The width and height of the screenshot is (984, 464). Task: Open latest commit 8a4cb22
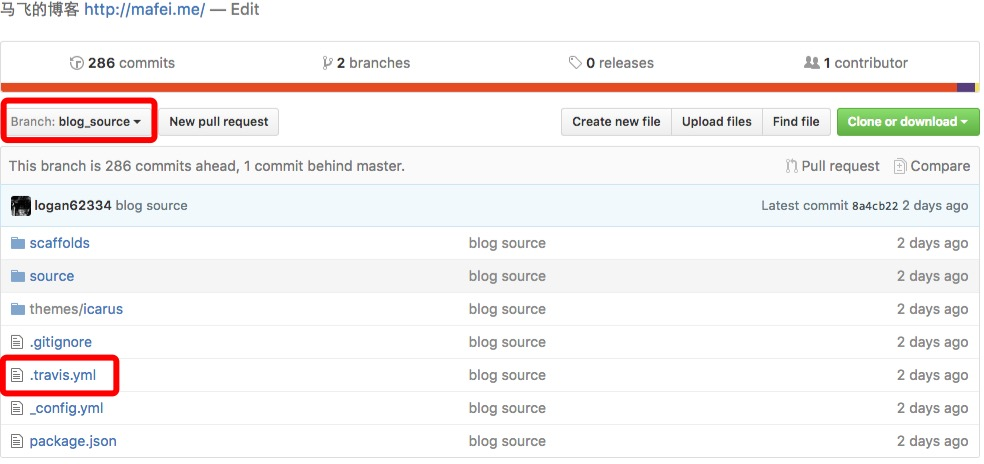pos(875,206)
